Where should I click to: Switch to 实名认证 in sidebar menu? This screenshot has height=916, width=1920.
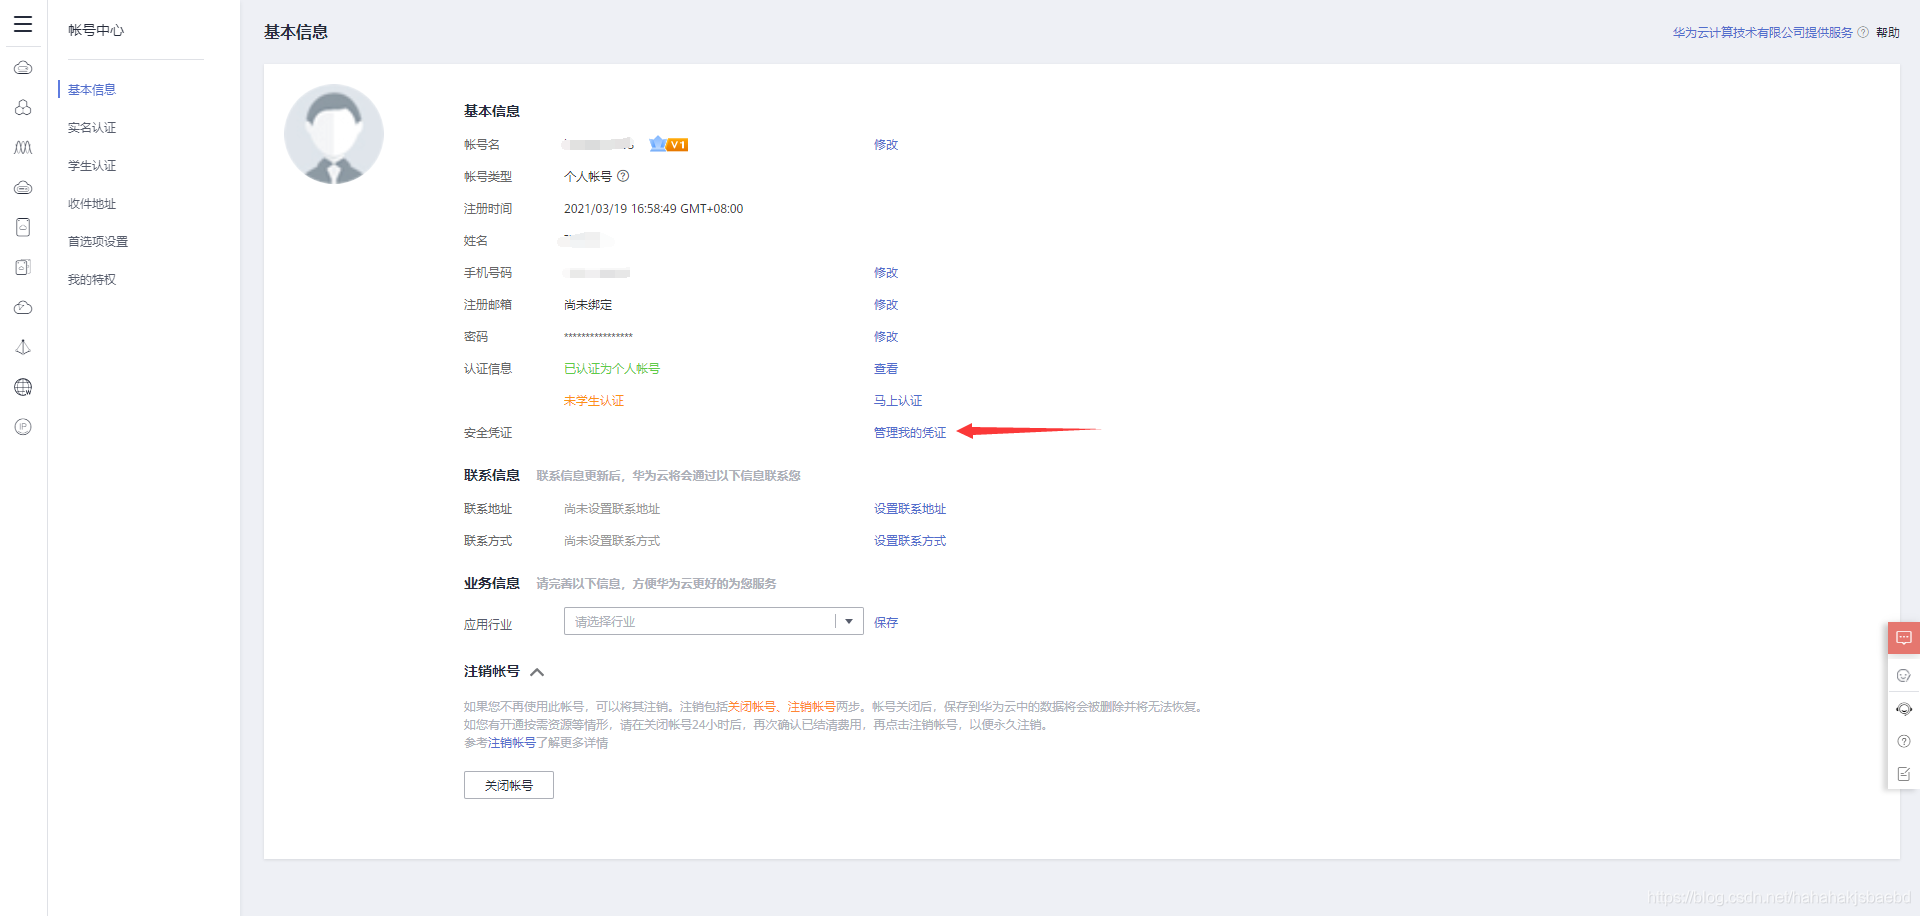coord(91,127)
